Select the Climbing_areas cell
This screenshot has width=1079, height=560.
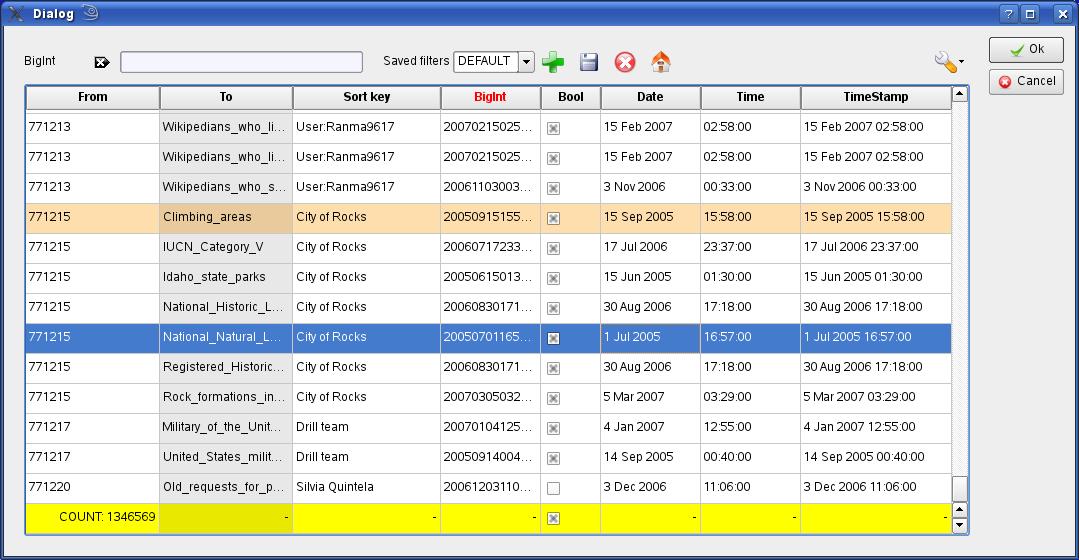tap(226, 217)
